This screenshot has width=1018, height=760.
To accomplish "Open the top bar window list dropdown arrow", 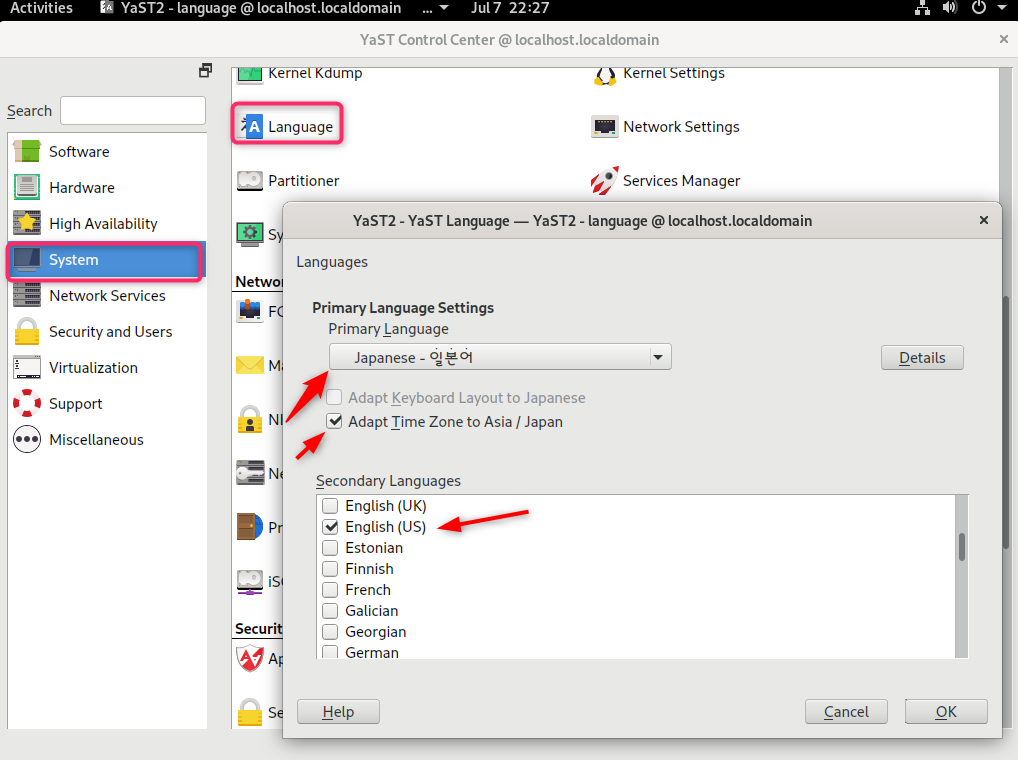I will click(444, 8).
